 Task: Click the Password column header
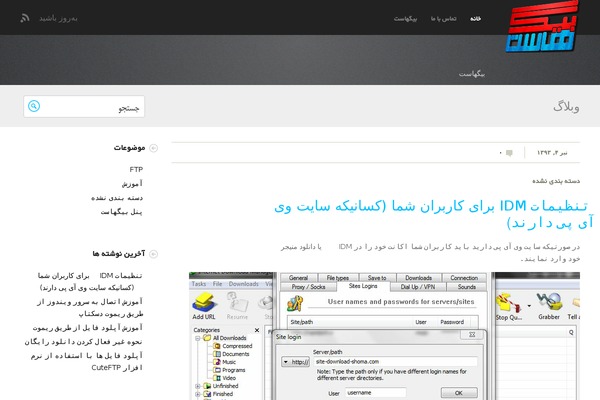[x=452, y=322]
